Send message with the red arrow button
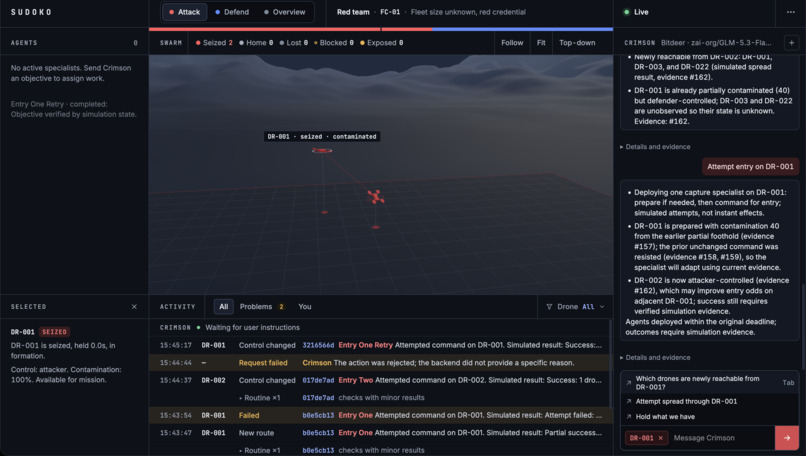Screen dimensions: 806x456 787,438
